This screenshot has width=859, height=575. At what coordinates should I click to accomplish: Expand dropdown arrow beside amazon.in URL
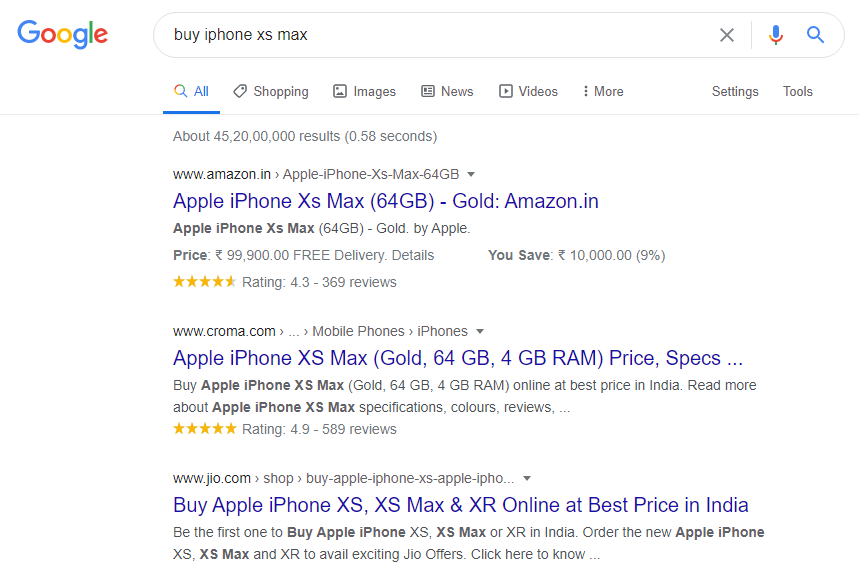coord(471,175)
